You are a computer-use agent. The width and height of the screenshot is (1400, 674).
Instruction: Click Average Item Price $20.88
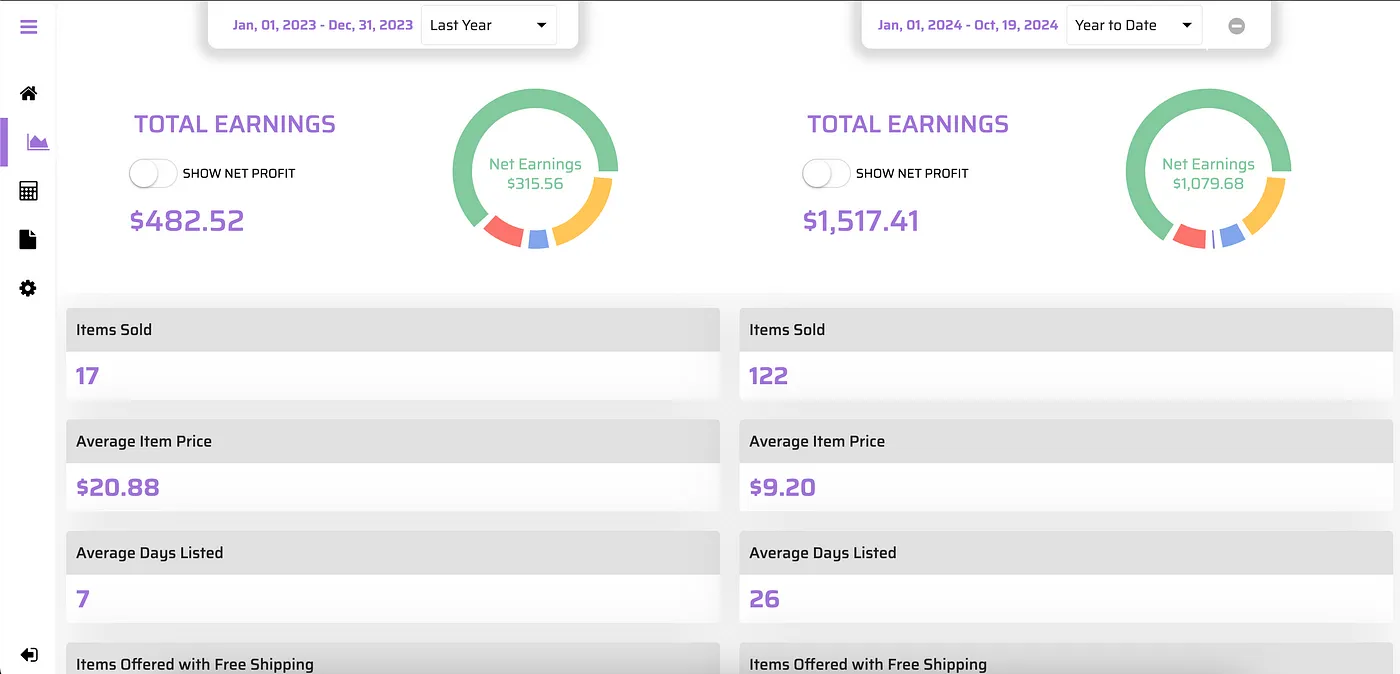click(x=118, y=488)
